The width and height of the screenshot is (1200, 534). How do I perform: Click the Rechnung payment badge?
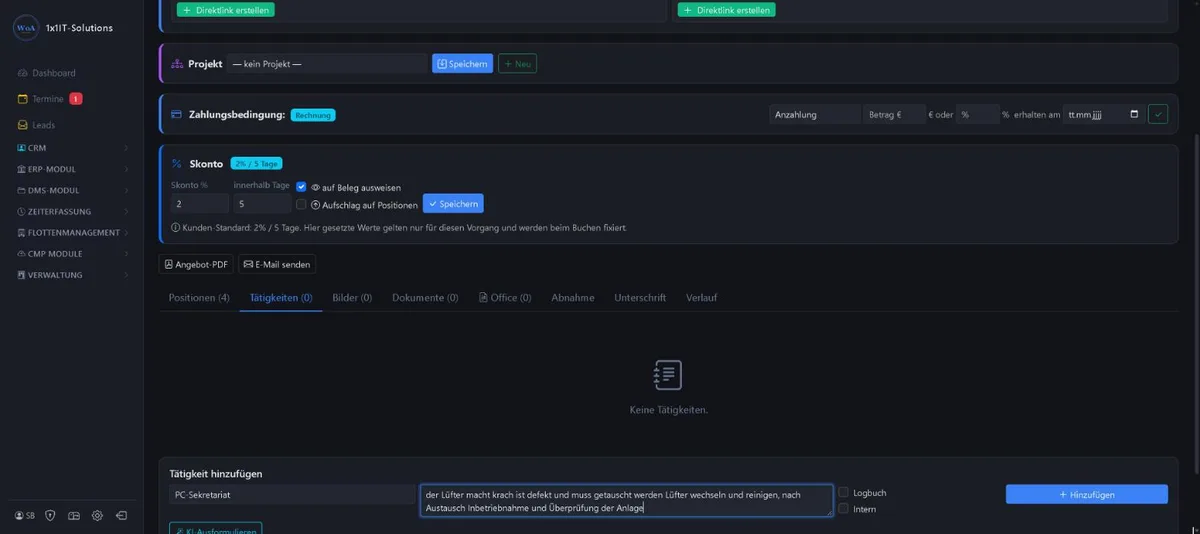click(x=313, y=115)
